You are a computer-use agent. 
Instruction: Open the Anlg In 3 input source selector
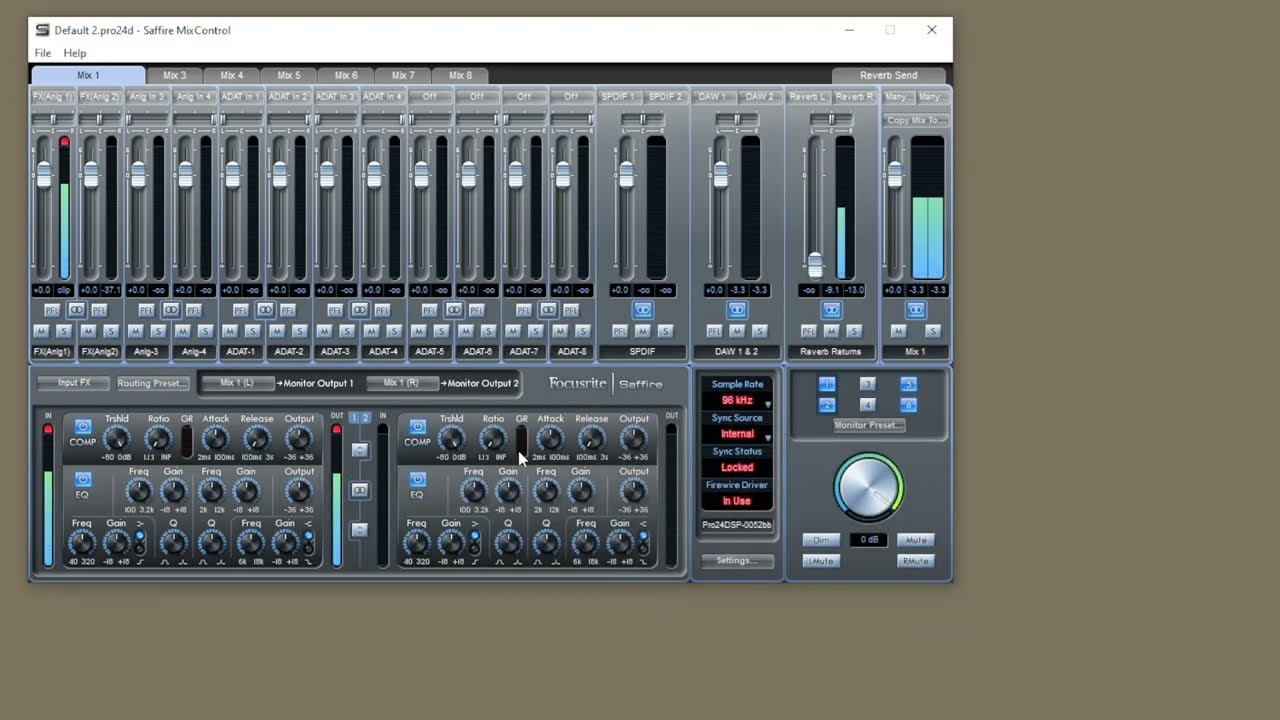[147, 97]
